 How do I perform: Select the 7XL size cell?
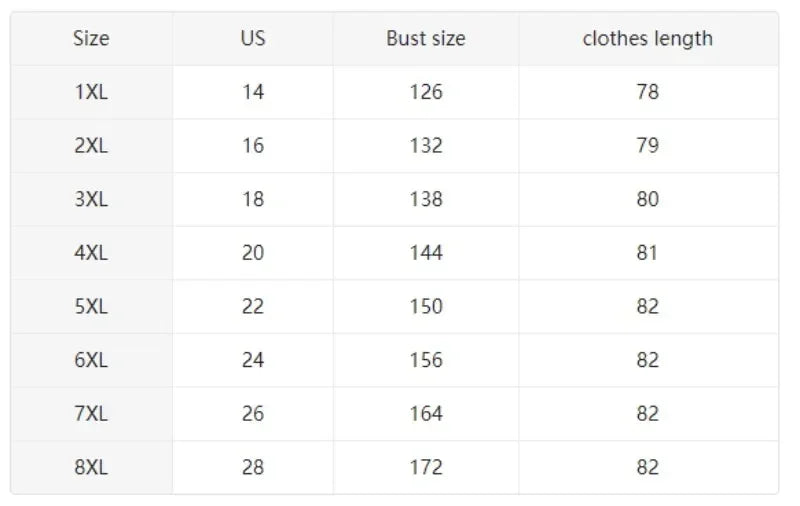point(91,413)
